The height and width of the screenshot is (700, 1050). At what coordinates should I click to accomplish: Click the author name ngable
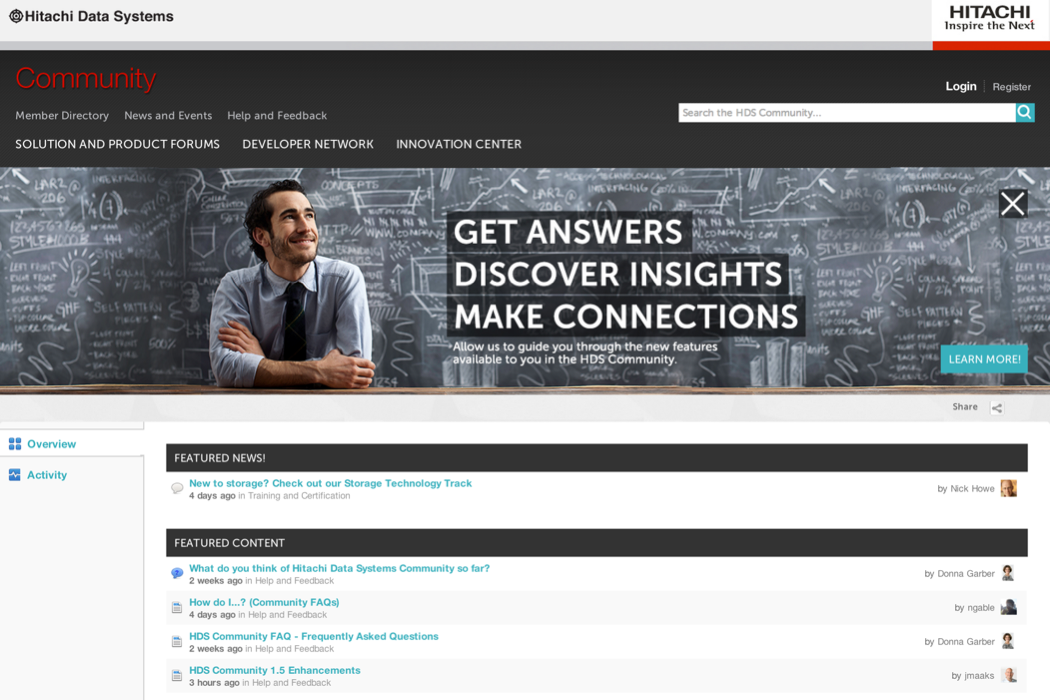click(981, 608)
